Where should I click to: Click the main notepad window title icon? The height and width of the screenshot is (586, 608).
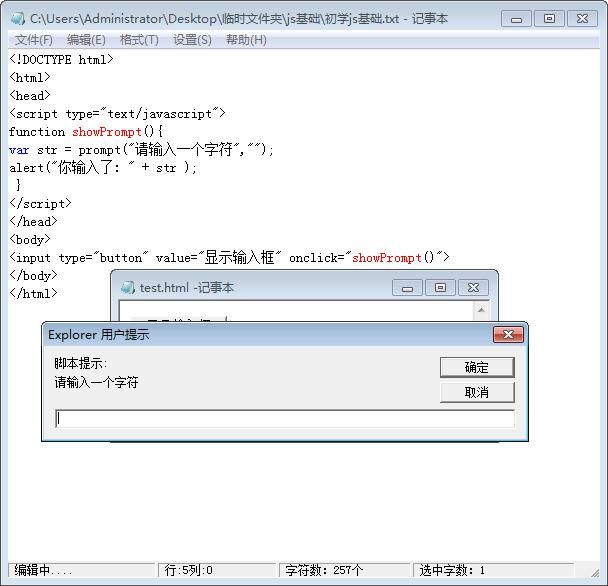coord(18,19)
